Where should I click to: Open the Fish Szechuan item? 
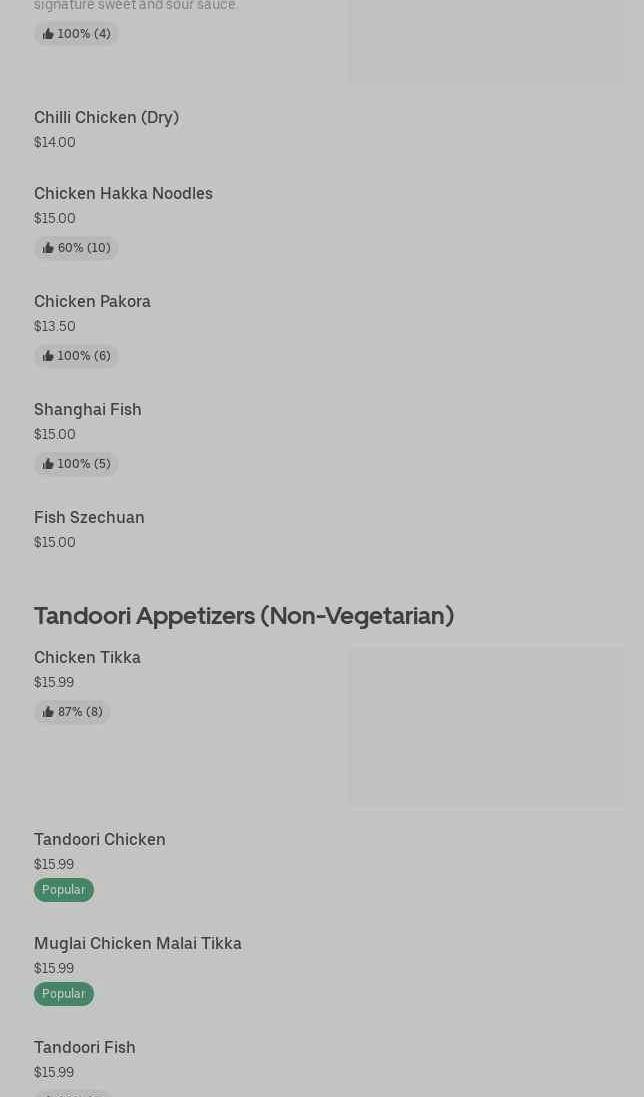tap(89, 517)
